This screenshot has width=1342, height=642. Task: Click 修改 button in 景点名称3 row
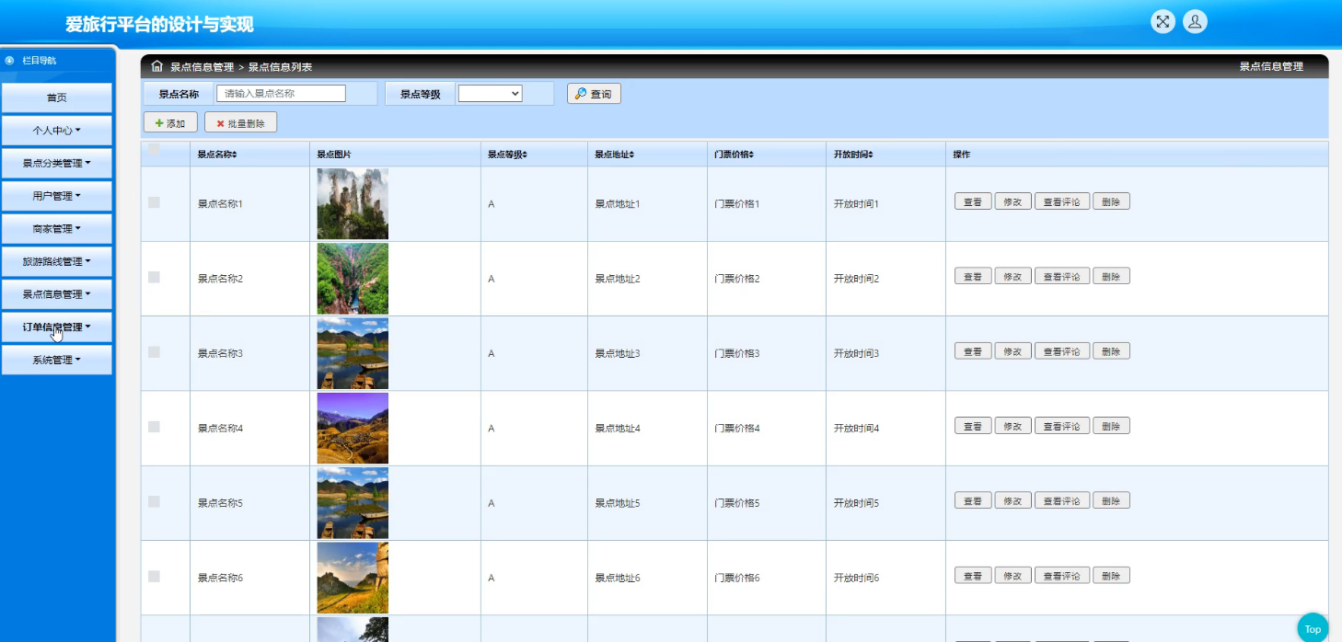click(1012, 352)
